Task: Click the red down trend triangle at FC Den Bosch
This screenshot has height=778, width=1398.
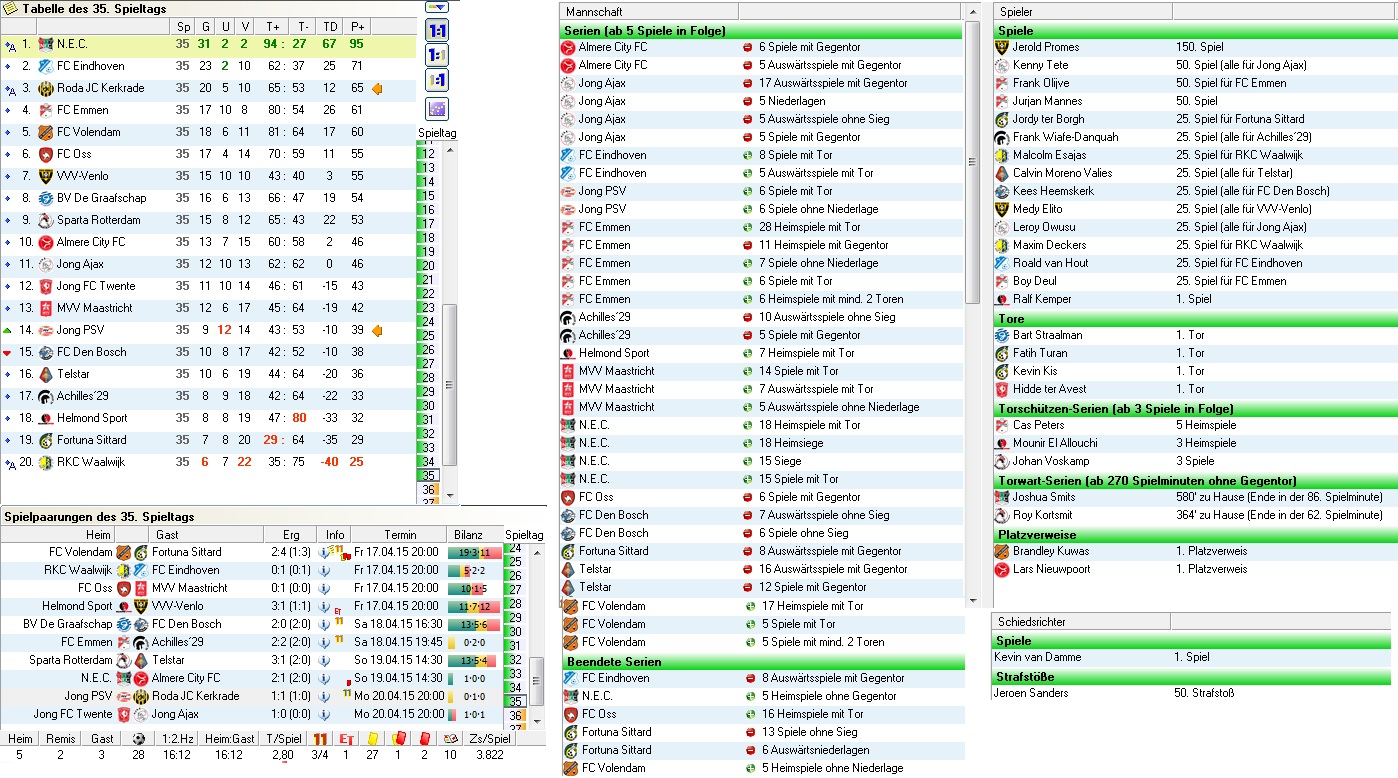Action: tap(8, 352)
